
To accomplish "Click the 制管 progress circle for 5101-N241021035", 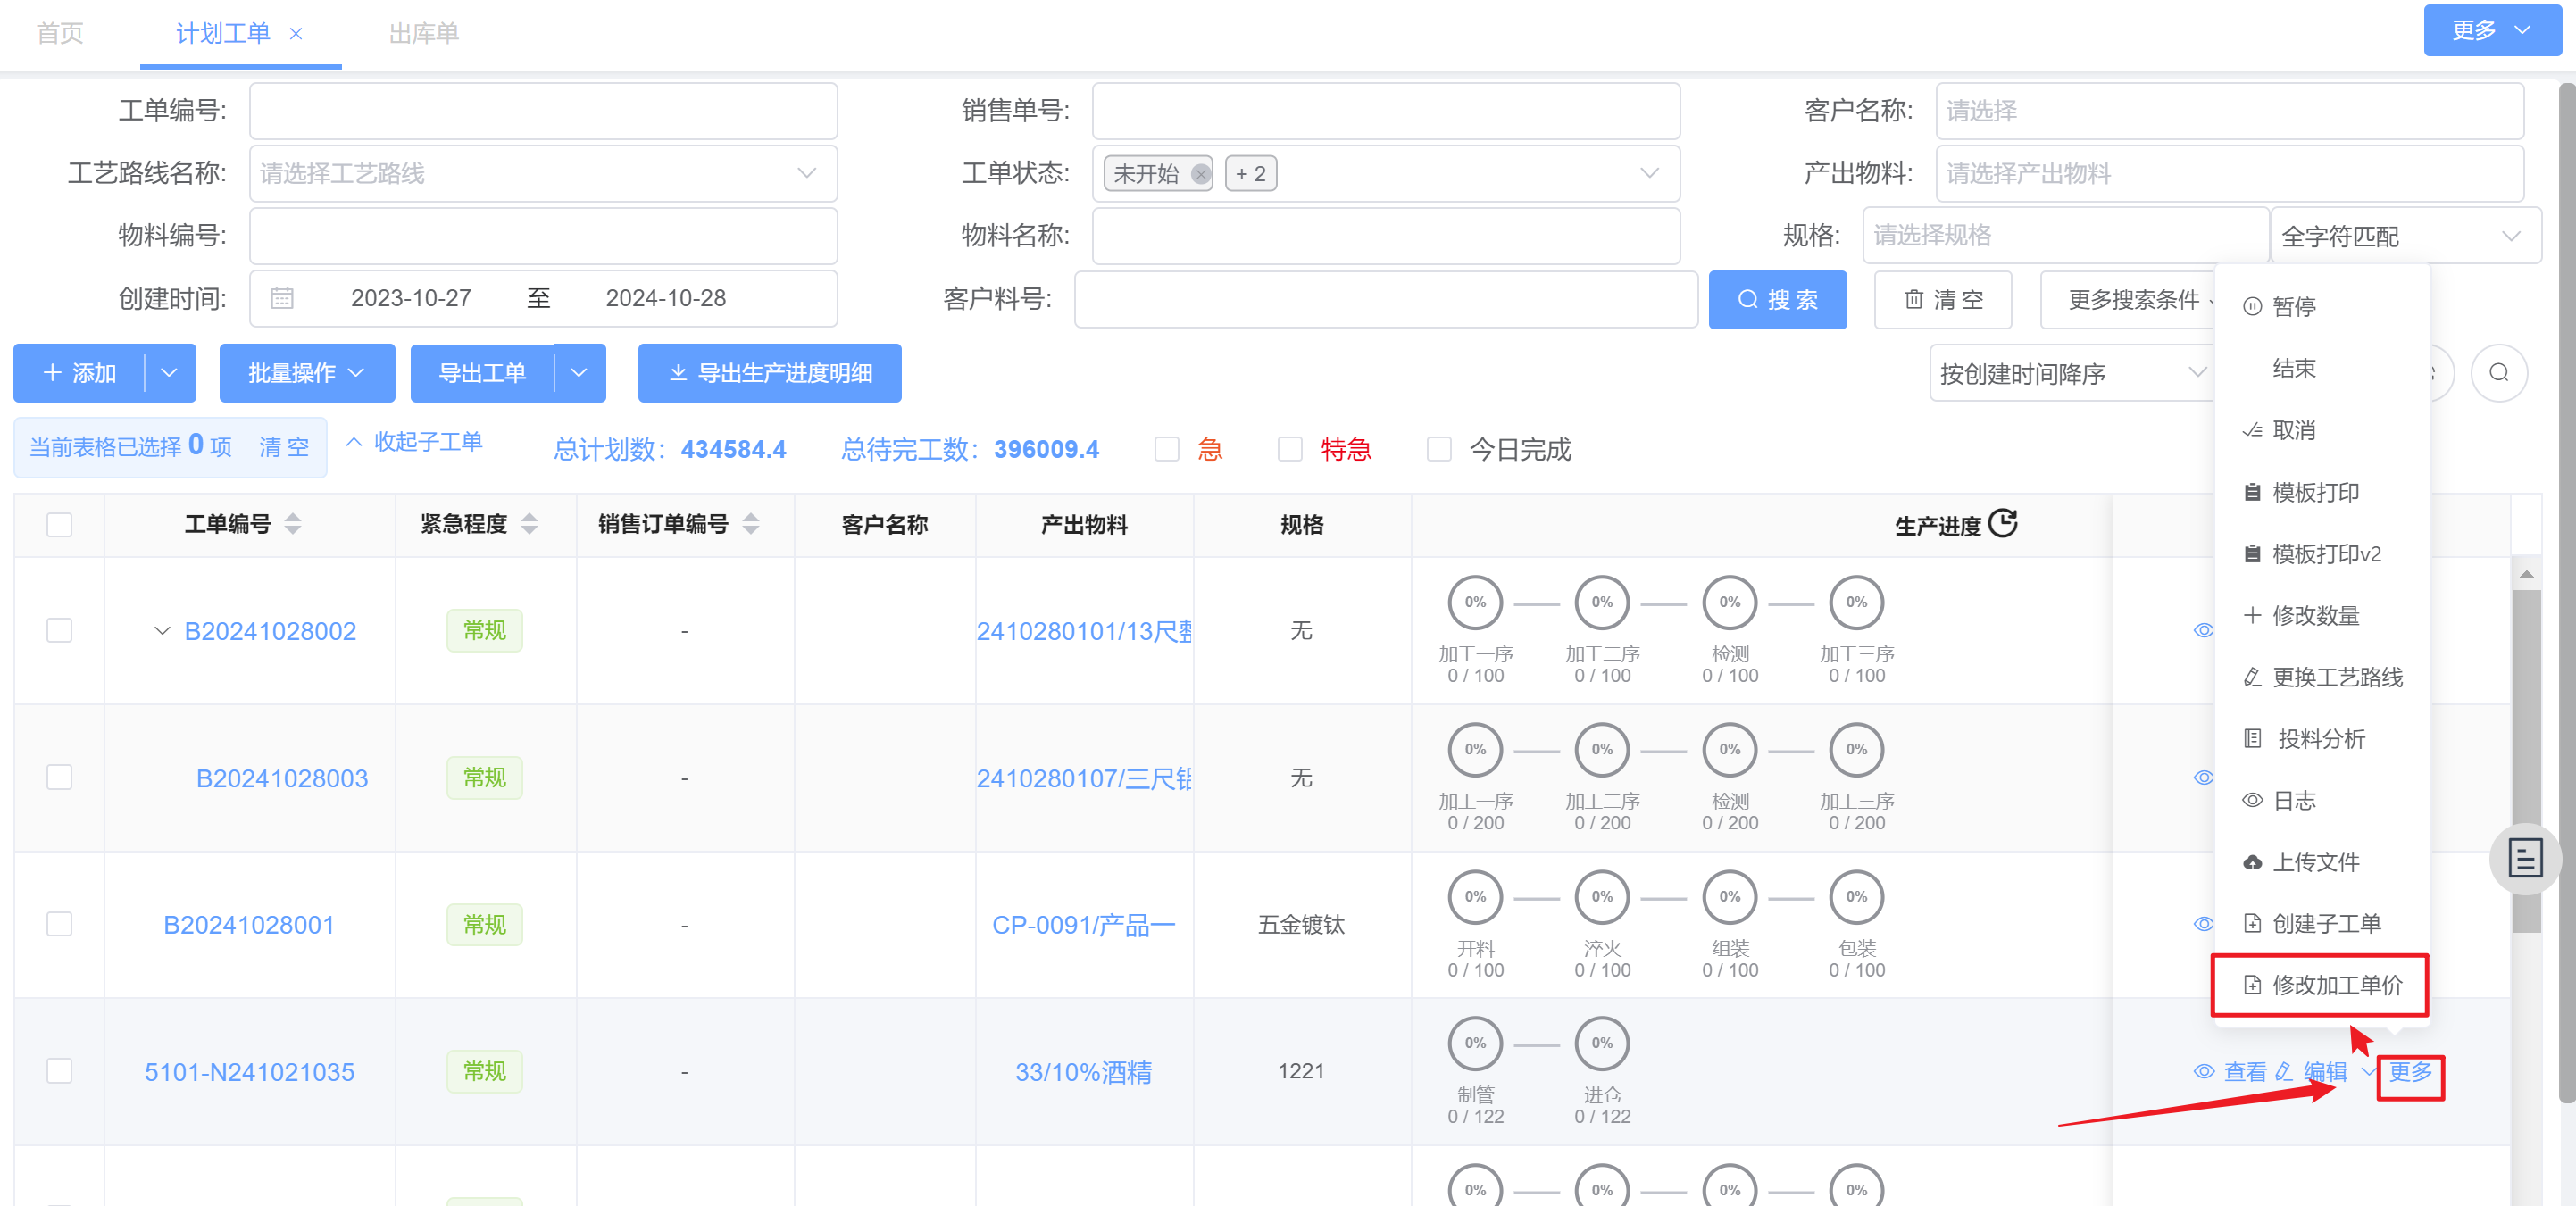I will coord(1475,1043).
